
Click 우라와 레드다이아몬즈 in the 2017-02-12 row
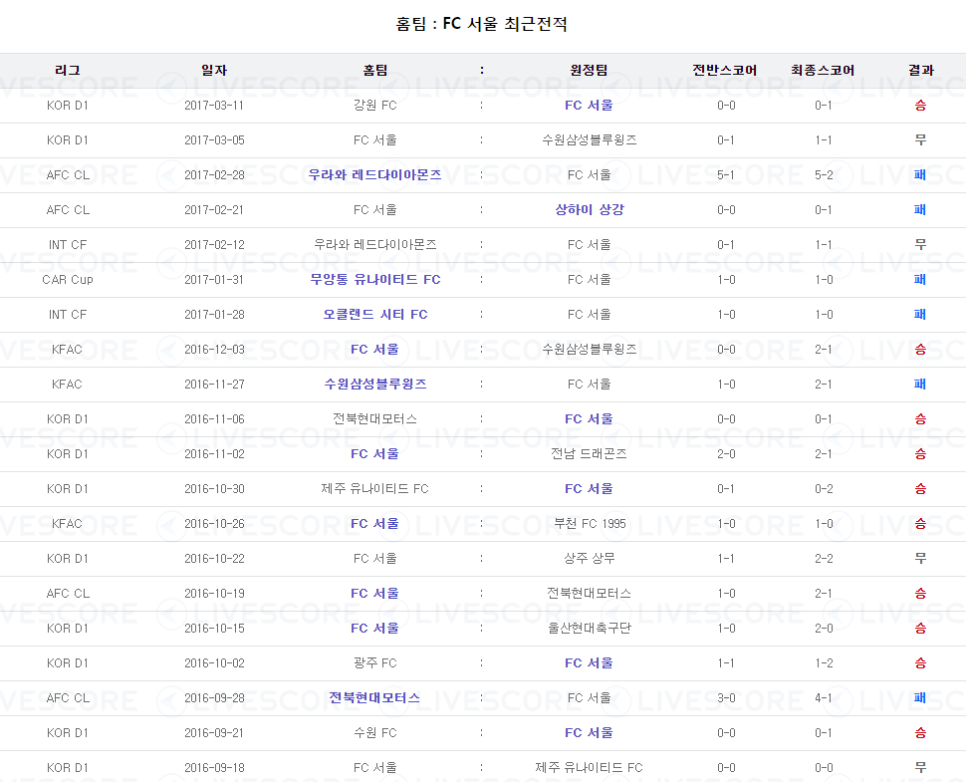[375, 245]
